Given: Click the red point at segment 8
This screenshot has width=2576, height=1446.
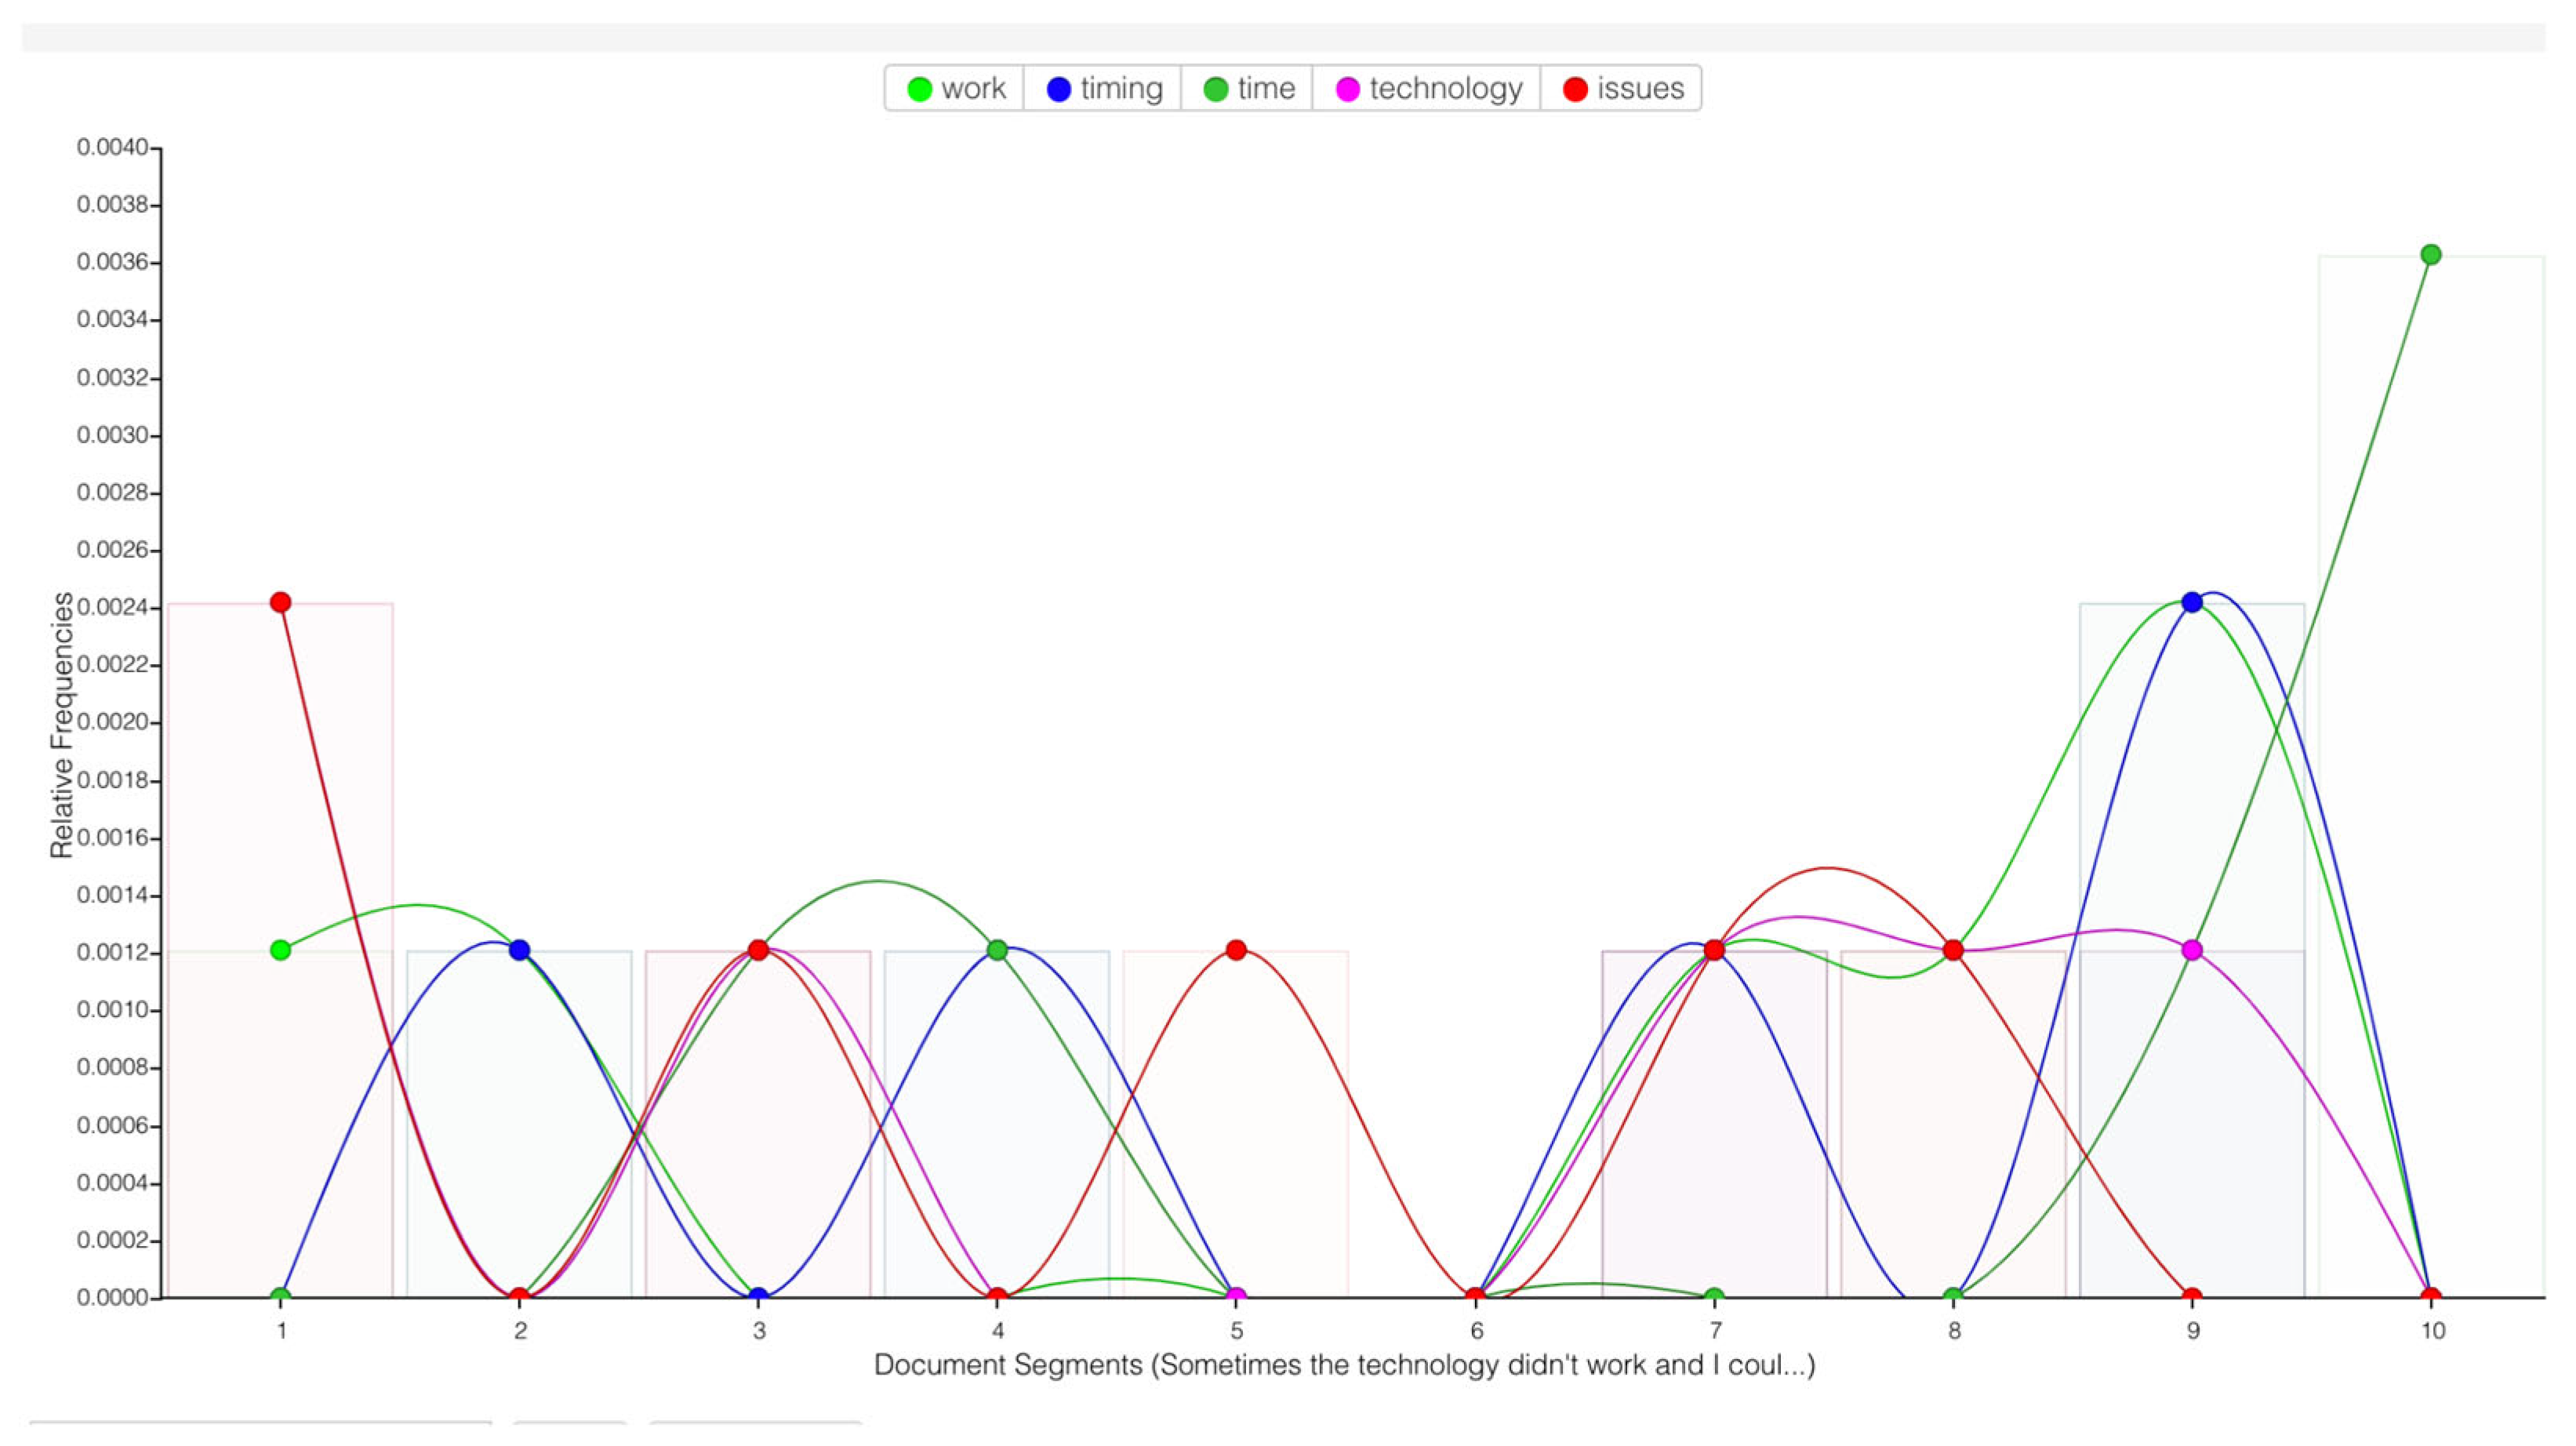Looking at the screenshot, I should tap(1953, 949).
